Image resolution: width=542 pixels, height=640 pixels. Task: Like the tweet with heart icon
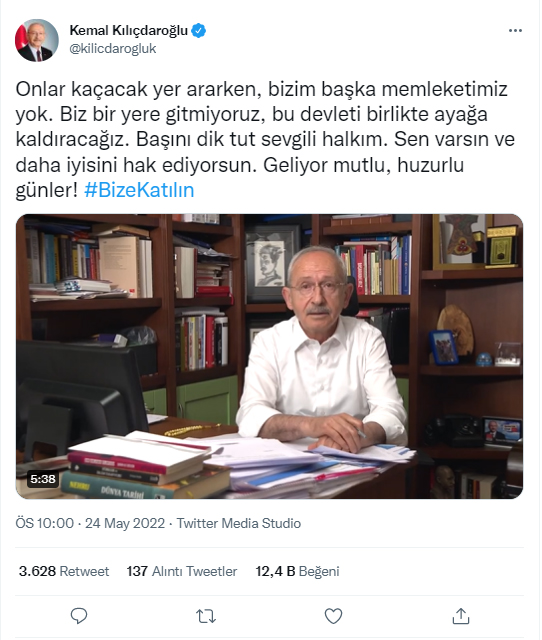coord(333,616)
